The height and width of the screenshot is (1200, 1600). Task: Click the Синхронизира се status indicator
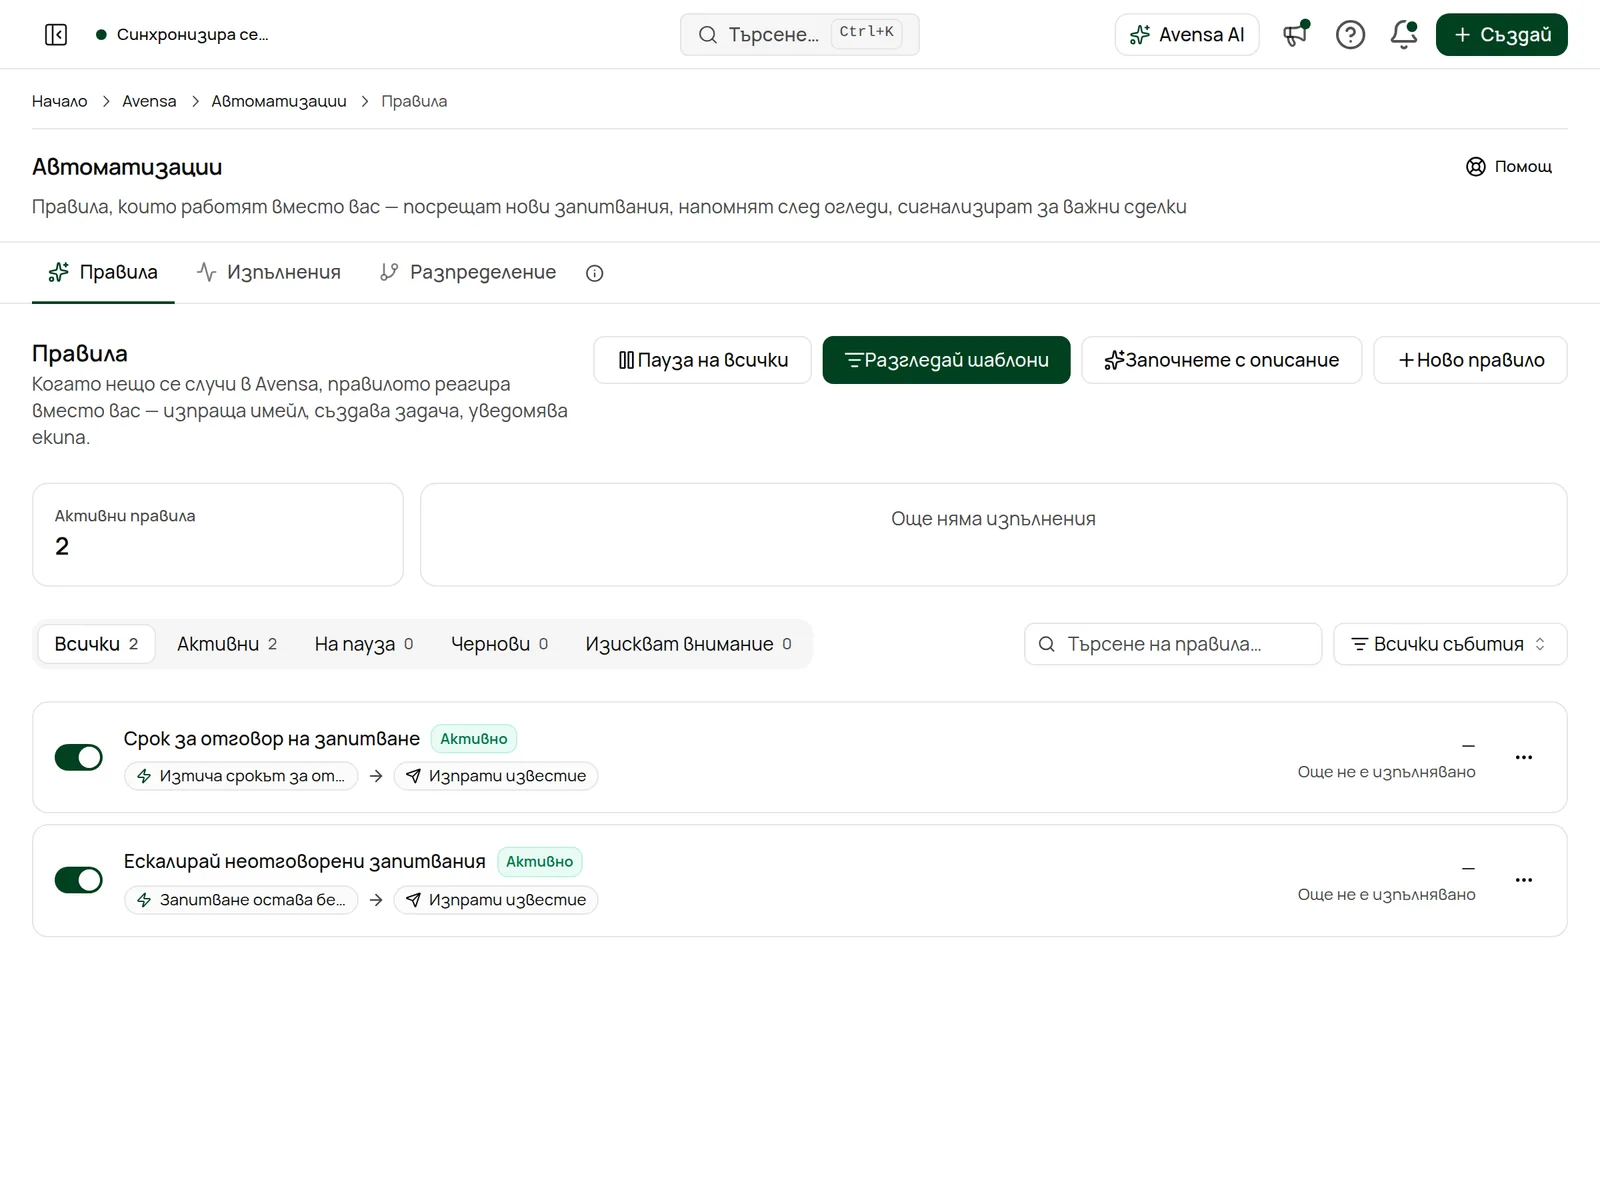(182, 35)
